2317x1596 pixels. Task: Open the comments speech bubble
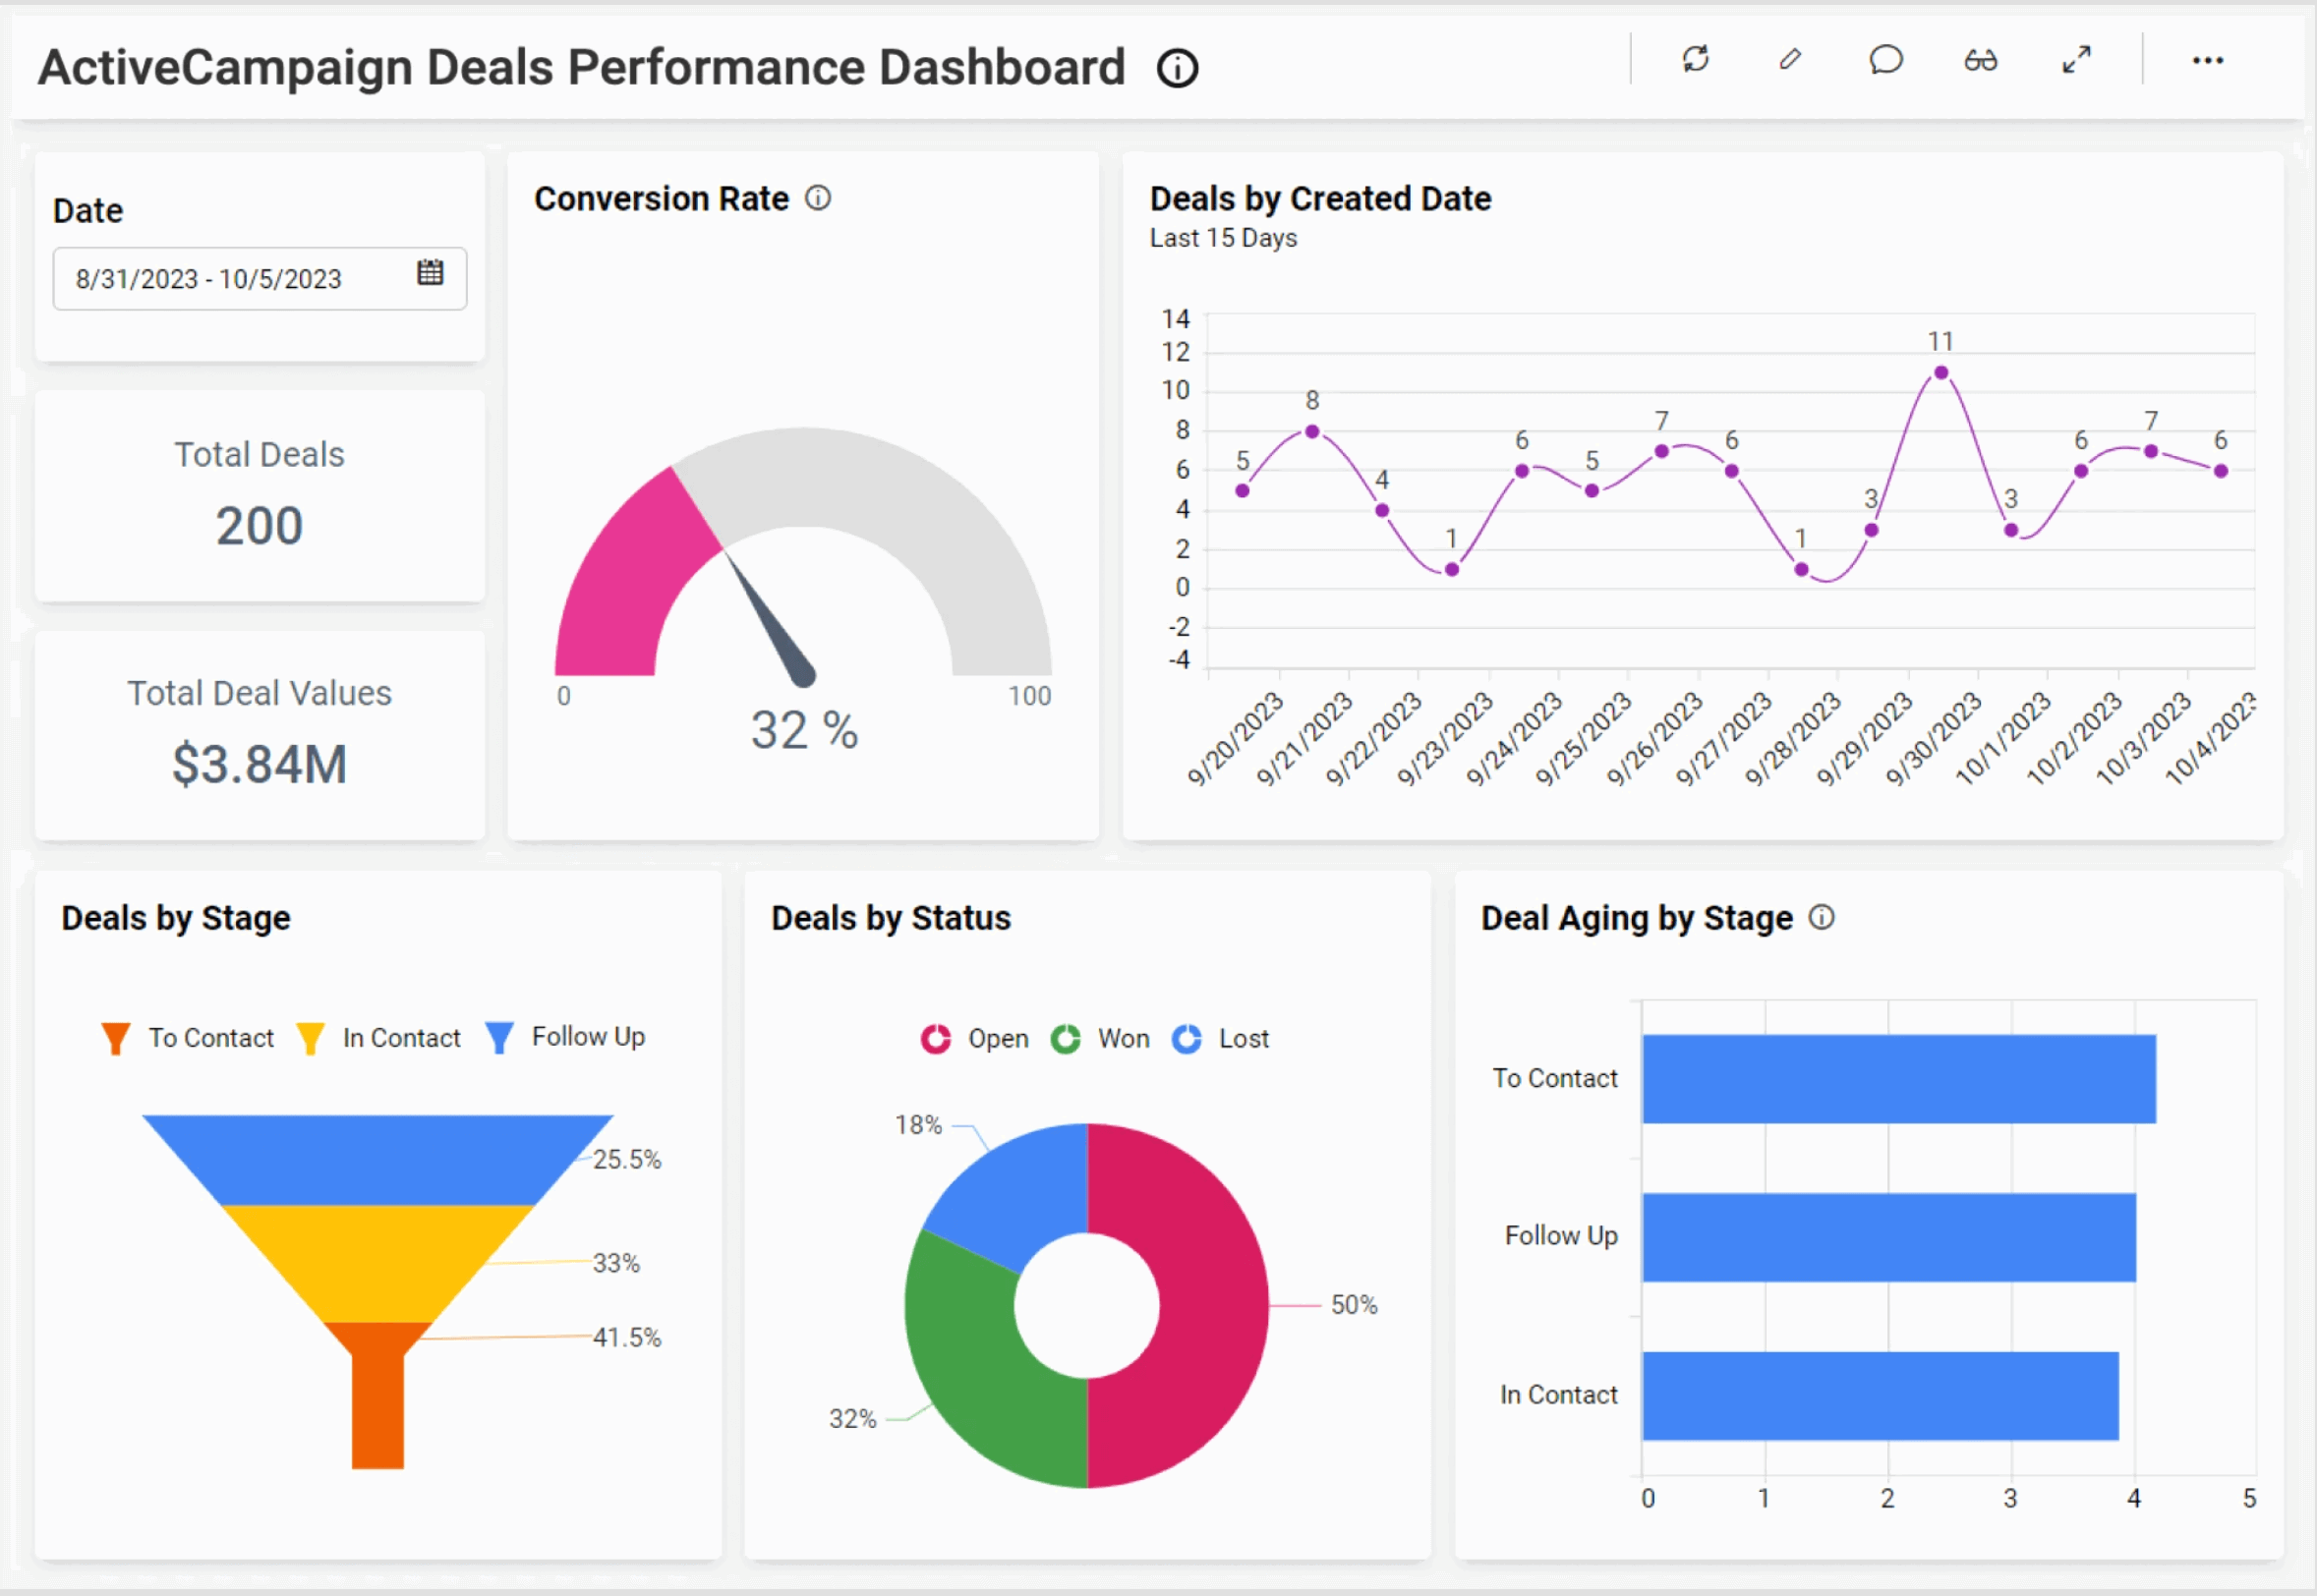[x=1885, y=61]
